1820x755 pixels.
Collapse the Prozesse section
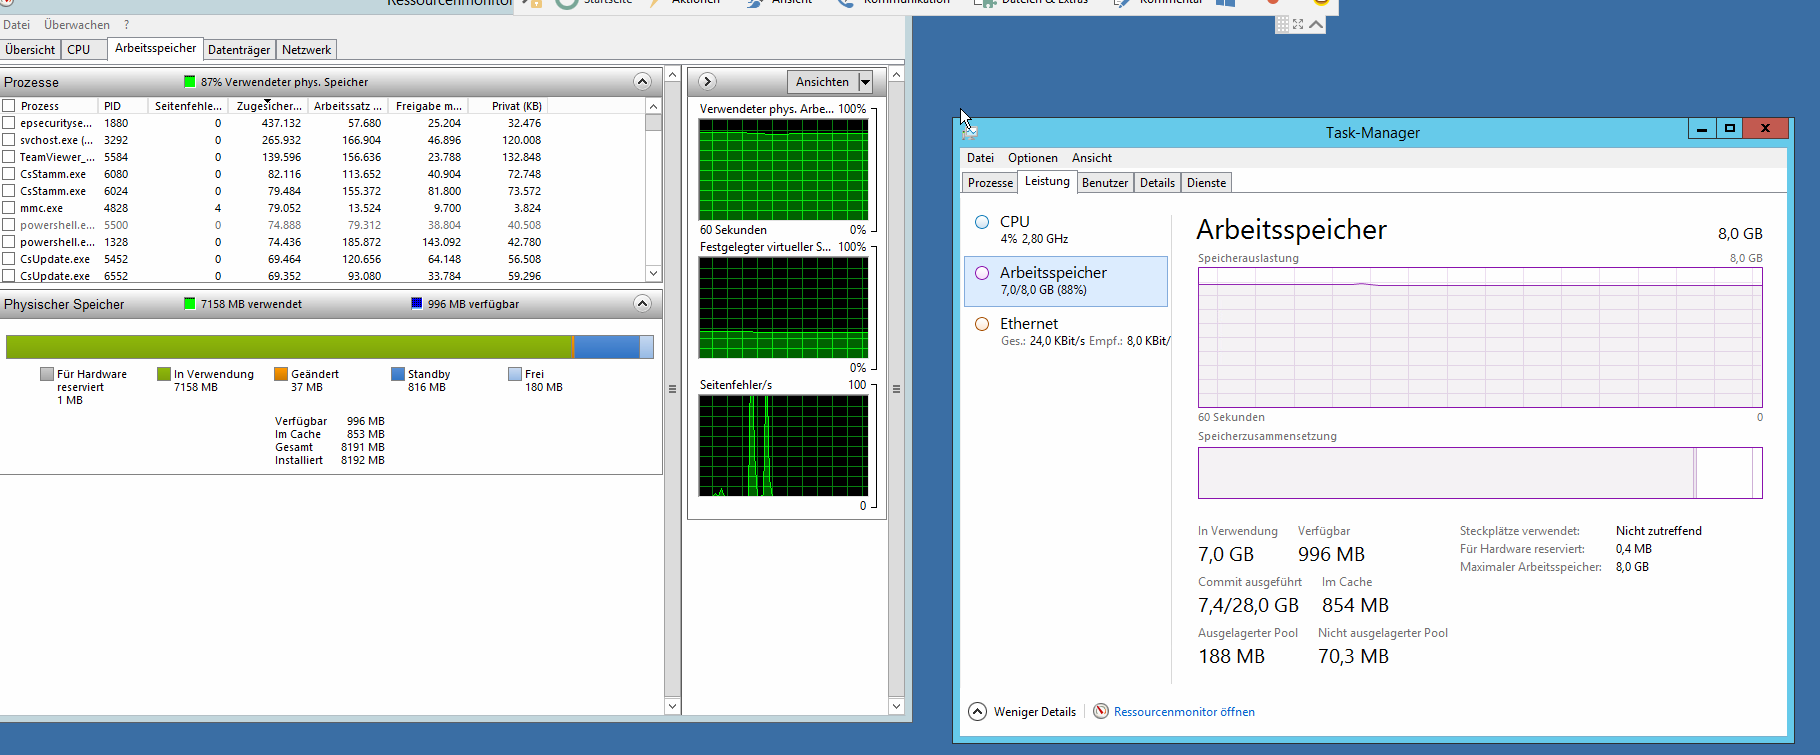tap(643, 82)
